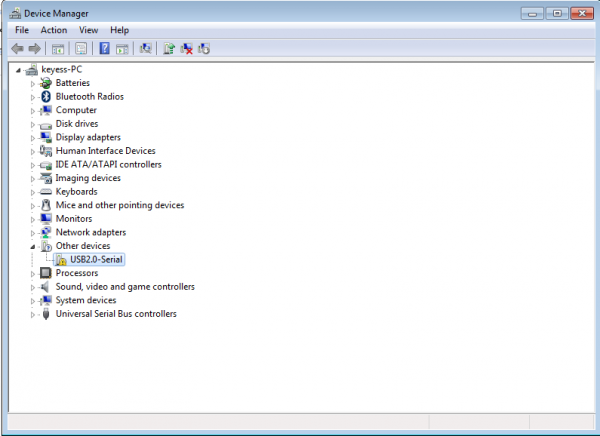Image resolution: width=600 pixels, height=436 pixels.
Task: Click Show/Hide Console Tree toolbar icon
Action: coord(58,48)
